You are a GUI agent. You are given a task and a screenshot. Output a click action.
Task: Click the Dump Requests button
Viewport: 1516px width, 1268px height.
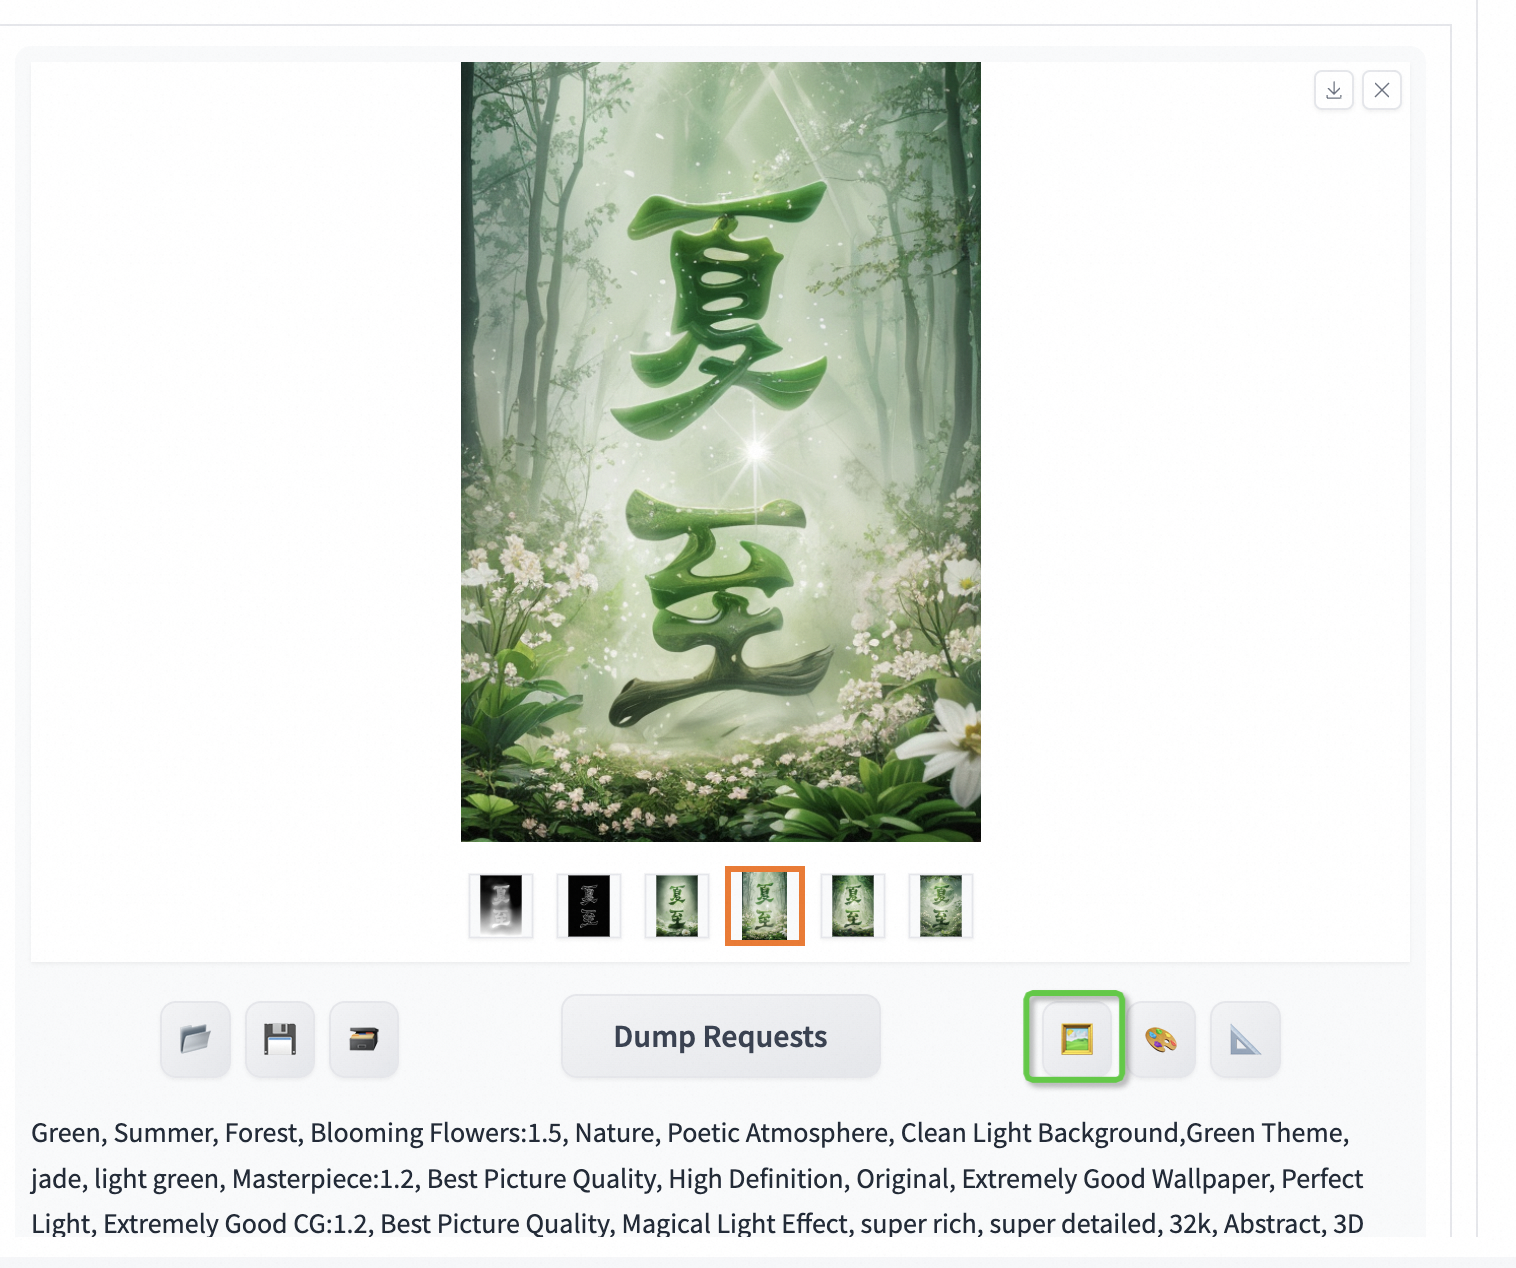point(721,1036)
